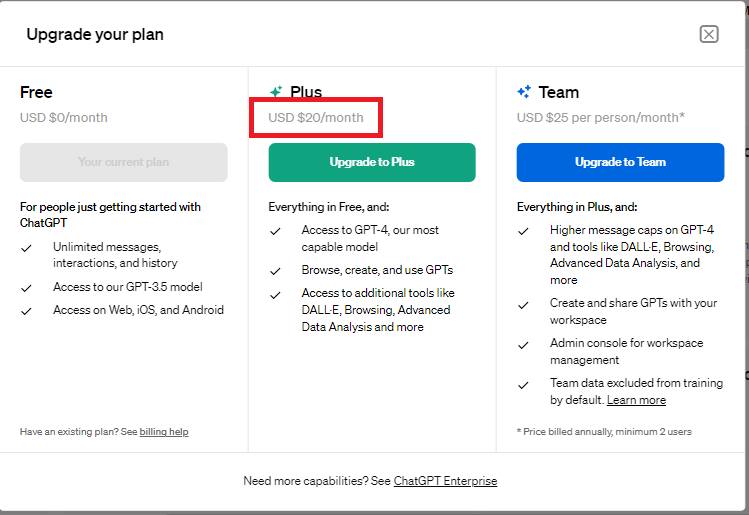The height and width of the screenshot is (515, 749).
Task: Close the Upgrade your plan dialog
Action: tap(709, 34)
